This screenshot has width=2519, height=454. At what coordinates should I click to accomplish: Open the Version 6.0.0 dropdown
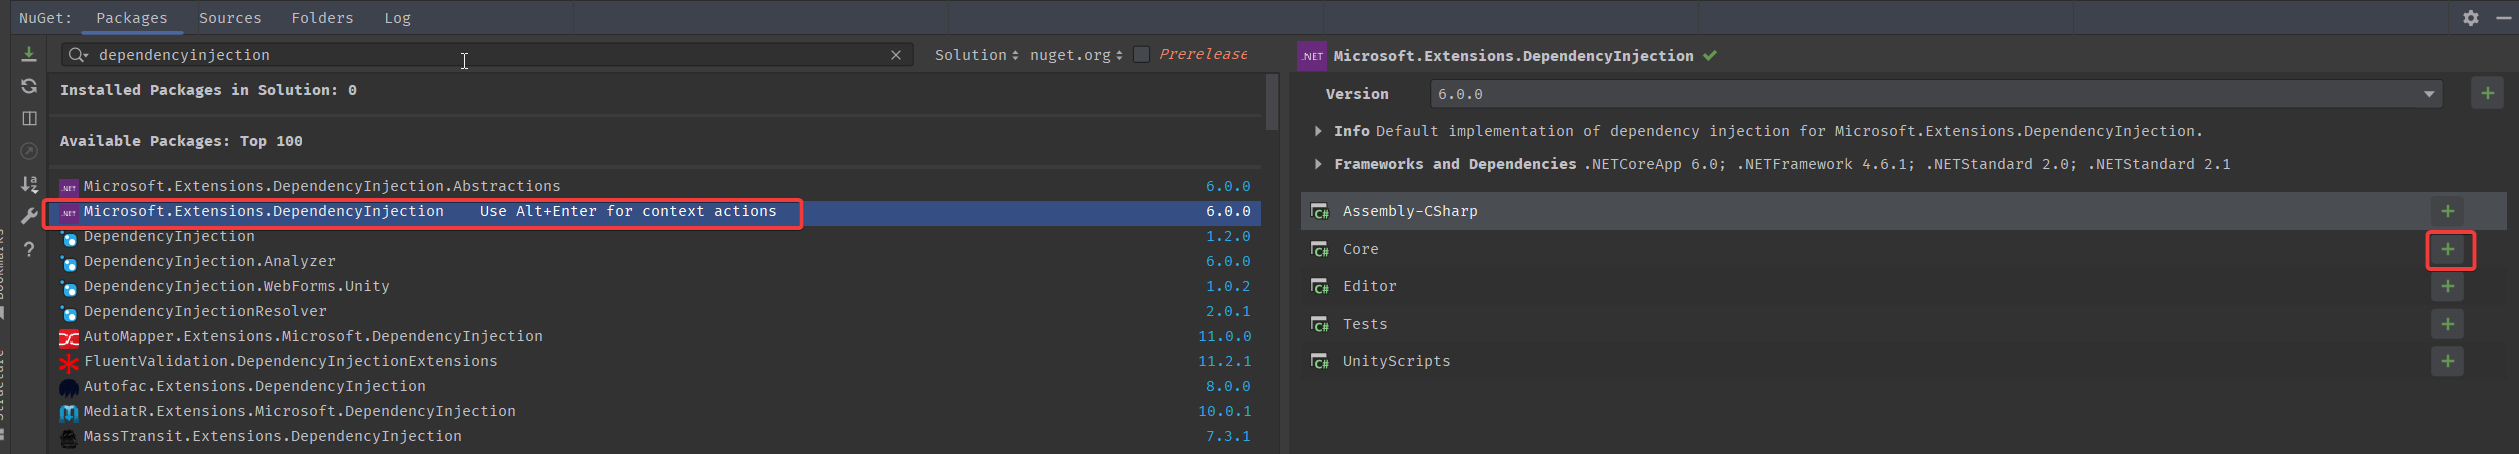(x=2428, y=94)
